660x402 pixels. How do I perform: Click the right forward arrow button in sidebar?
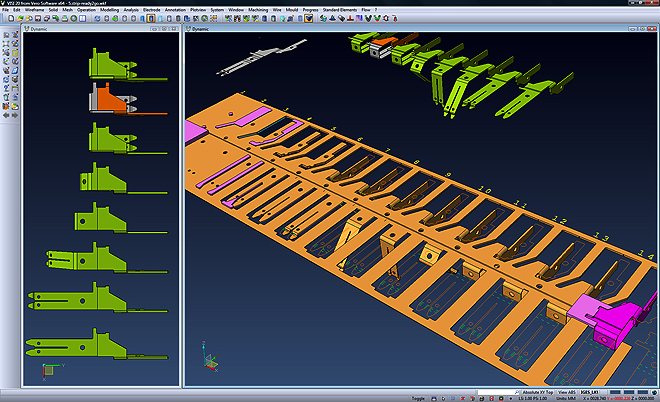(15, 115)
